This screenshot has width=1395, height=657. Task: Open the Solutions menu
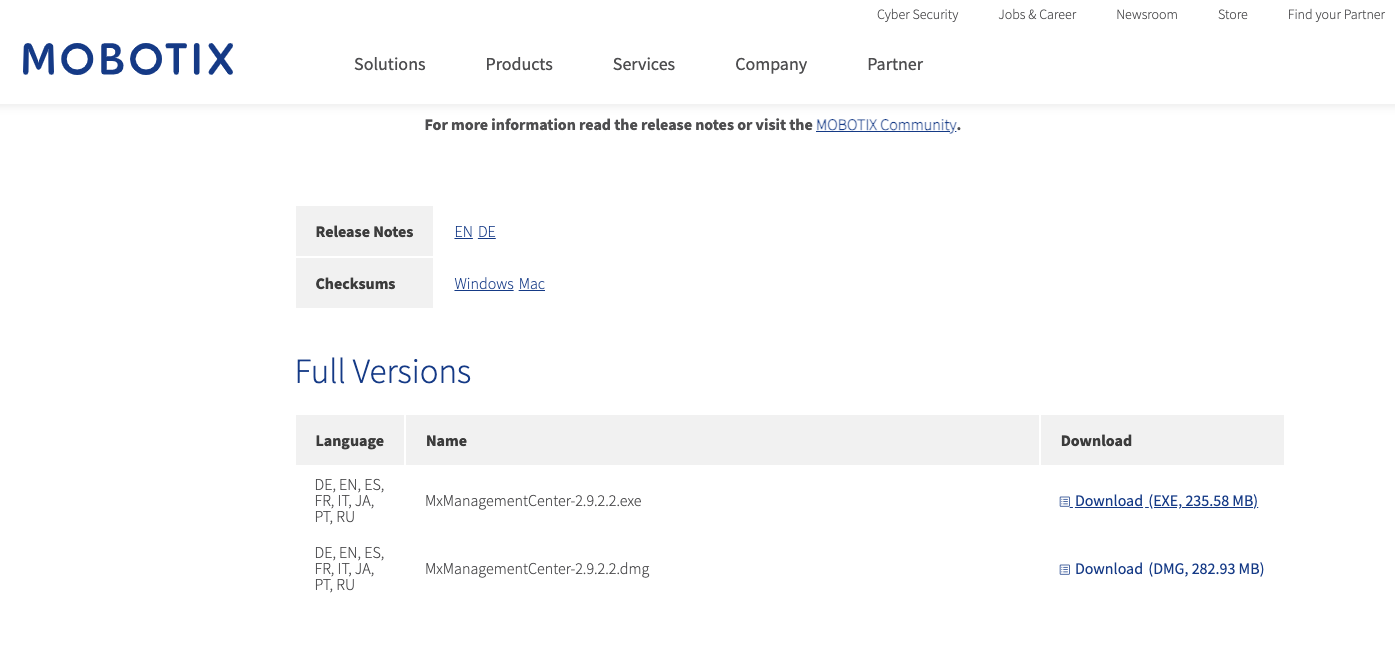point(390,64)
